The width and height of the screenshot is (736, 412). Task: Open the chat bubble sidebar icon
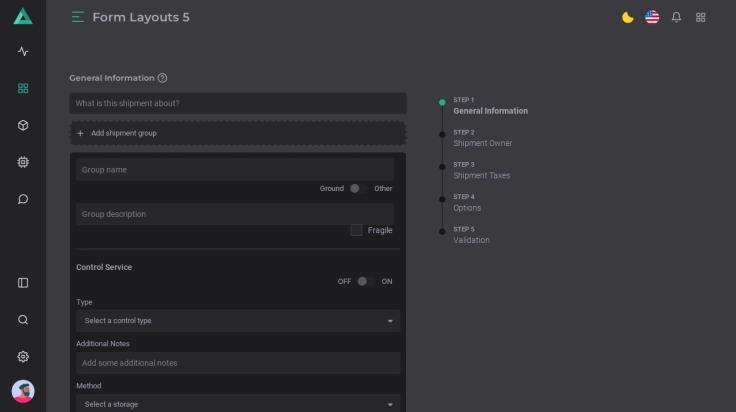(23, 199)
